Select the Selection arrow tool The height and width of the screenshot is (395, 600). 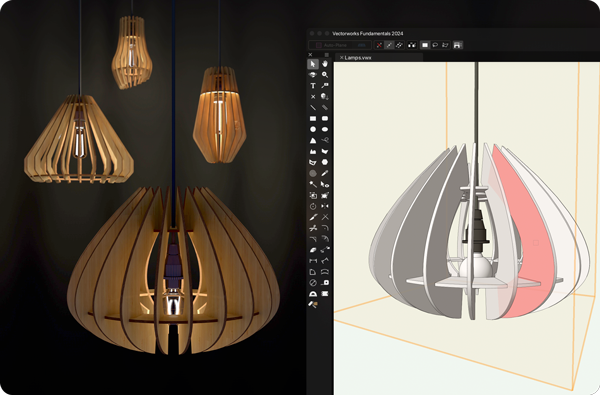[313, 64]
